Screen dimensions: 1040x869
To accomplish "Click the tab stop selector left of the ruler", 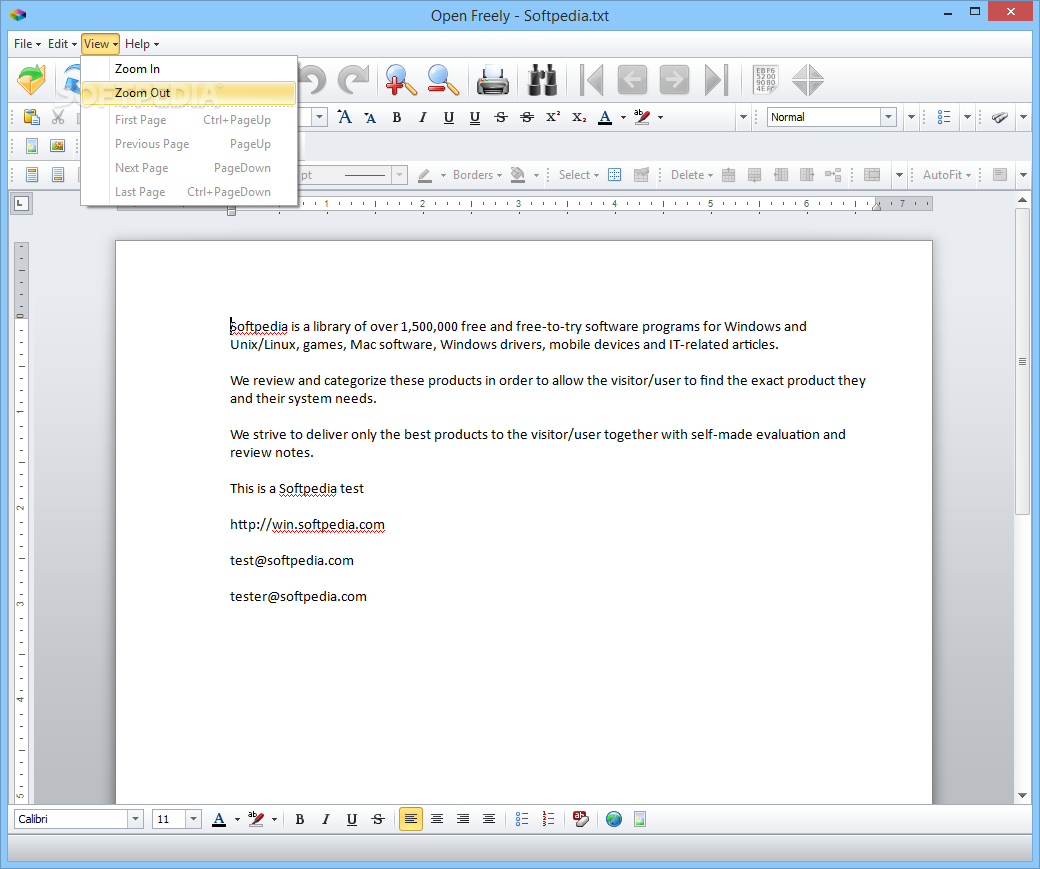I will click(21, 204).
